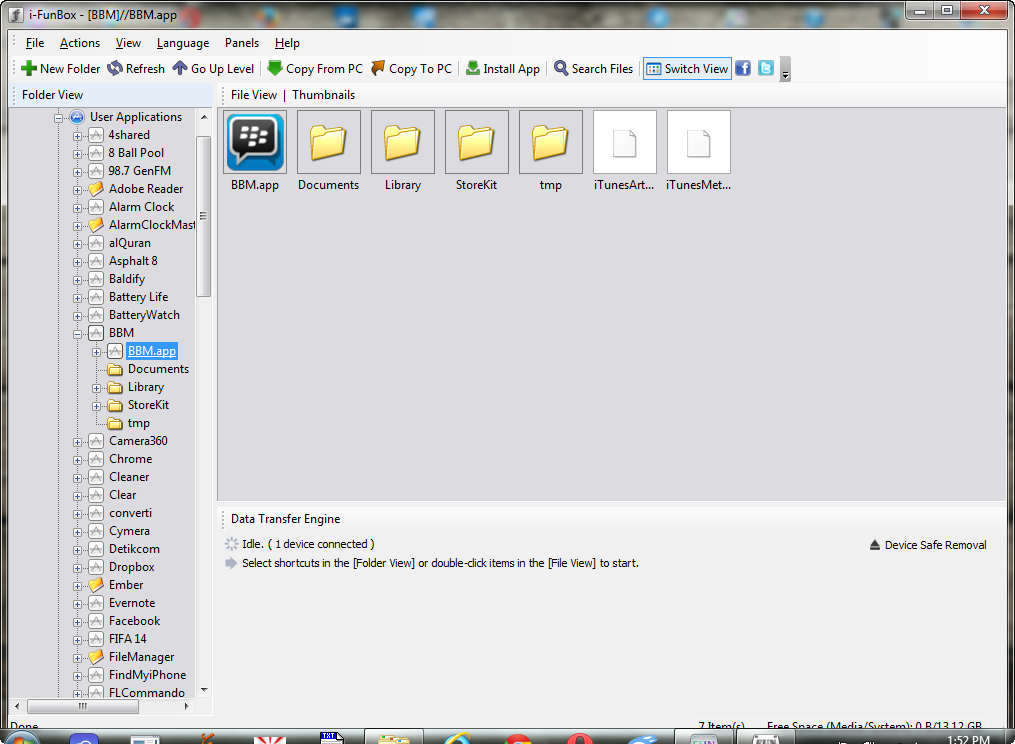Select FIFA 14 in folder tree
This screenshot has height=744, width=1015.
(128, 639)
